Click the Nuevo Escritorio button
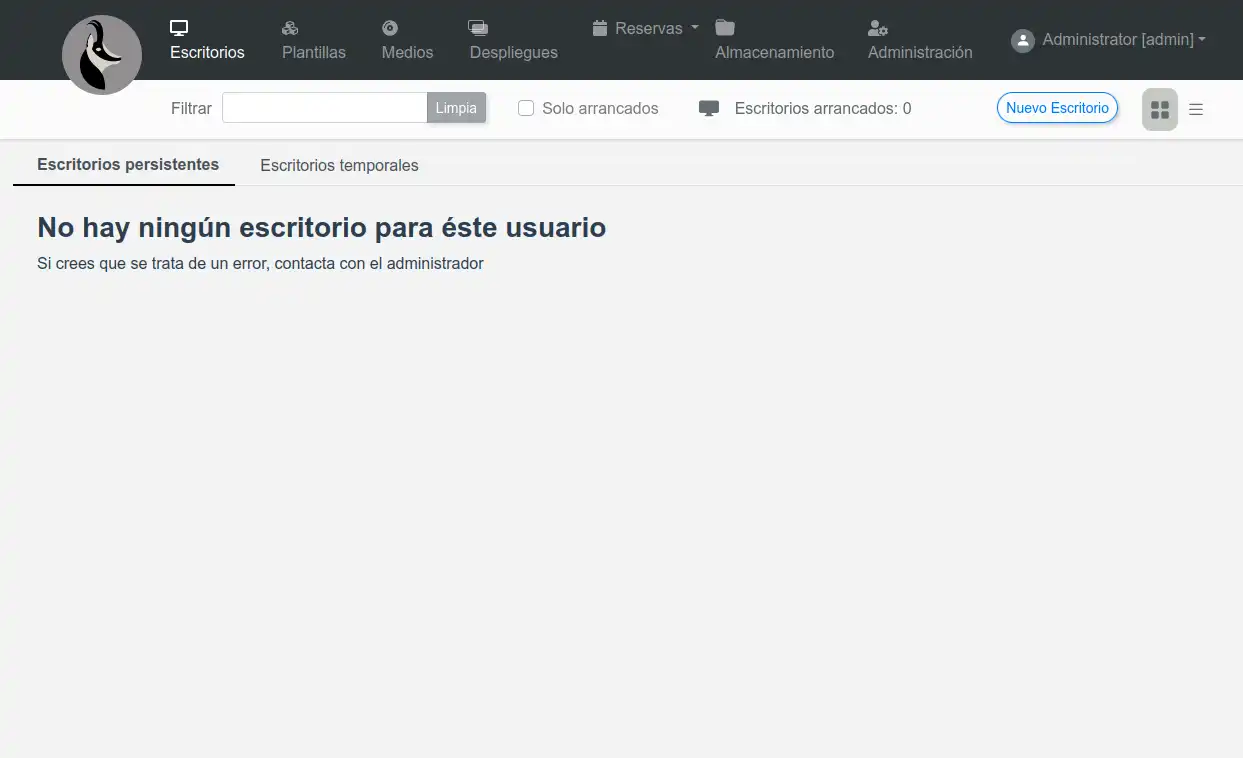Screen dimensions: 1243x758 (x=1057, y=108)
